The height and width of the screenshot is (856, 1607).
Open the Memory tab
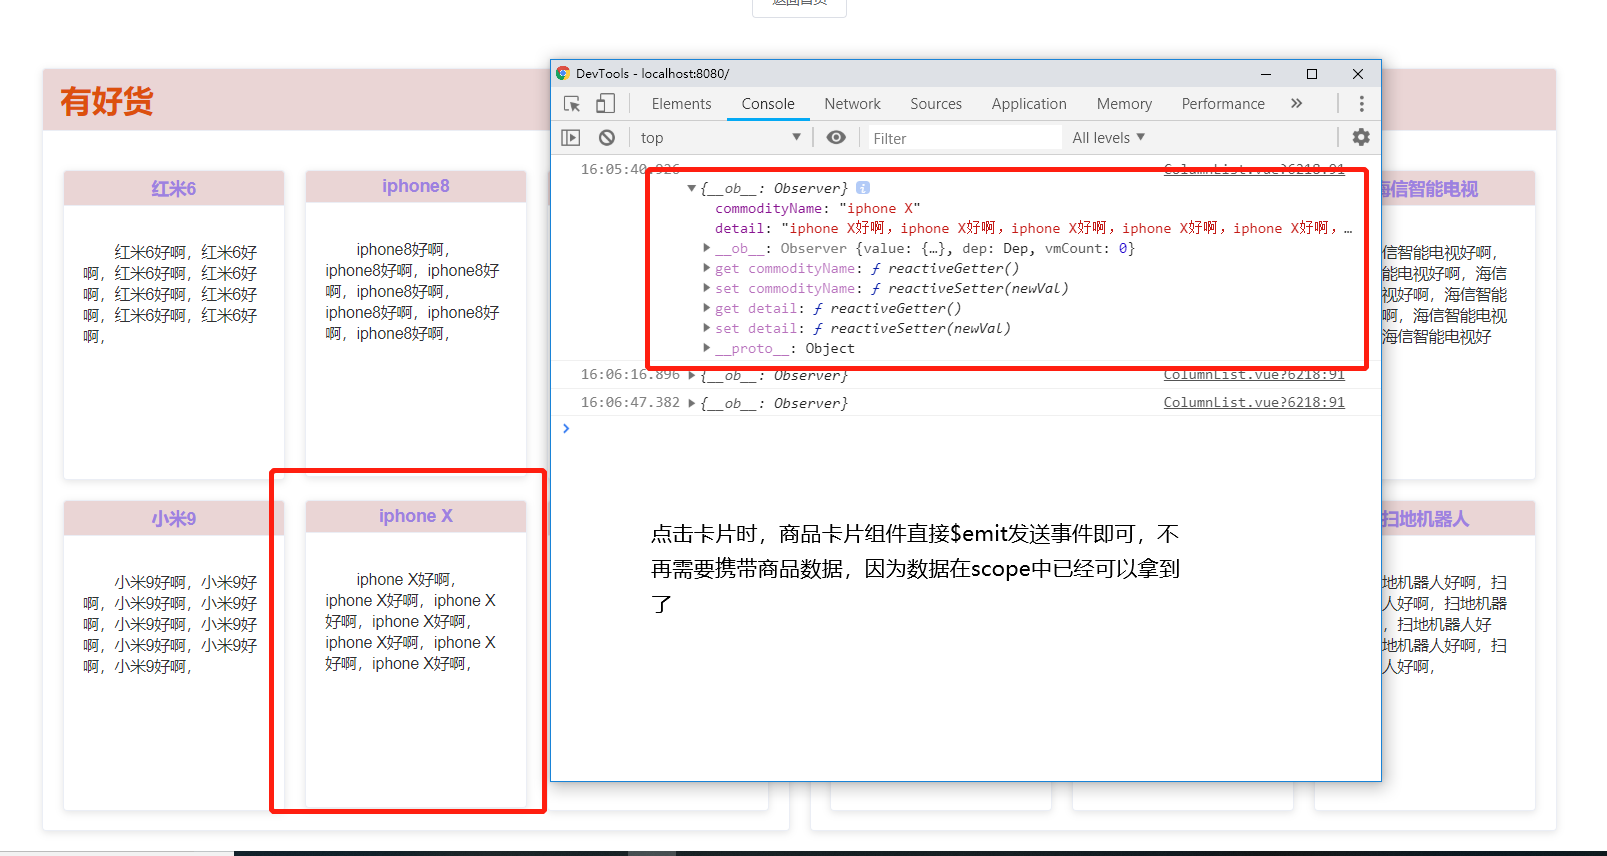(1124, 104)
